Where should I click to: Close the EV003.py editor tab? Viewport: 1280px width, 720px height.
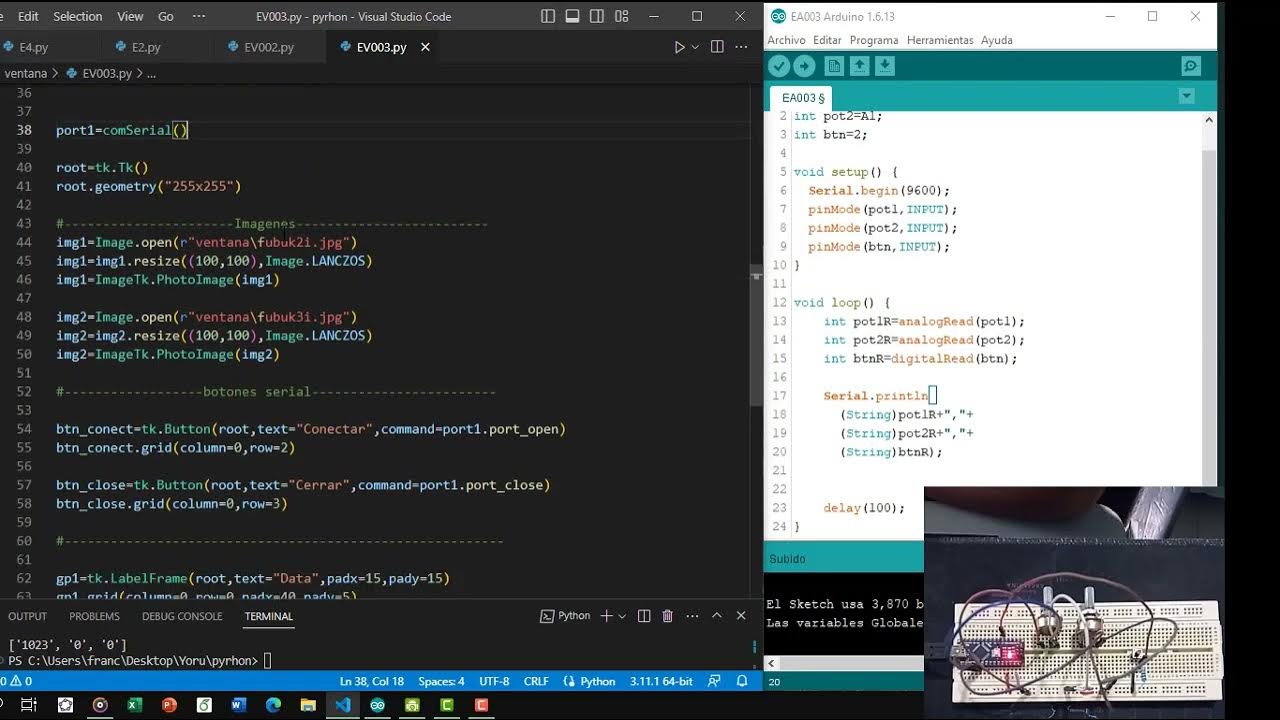pyautogui.click(x=425, y=47)
